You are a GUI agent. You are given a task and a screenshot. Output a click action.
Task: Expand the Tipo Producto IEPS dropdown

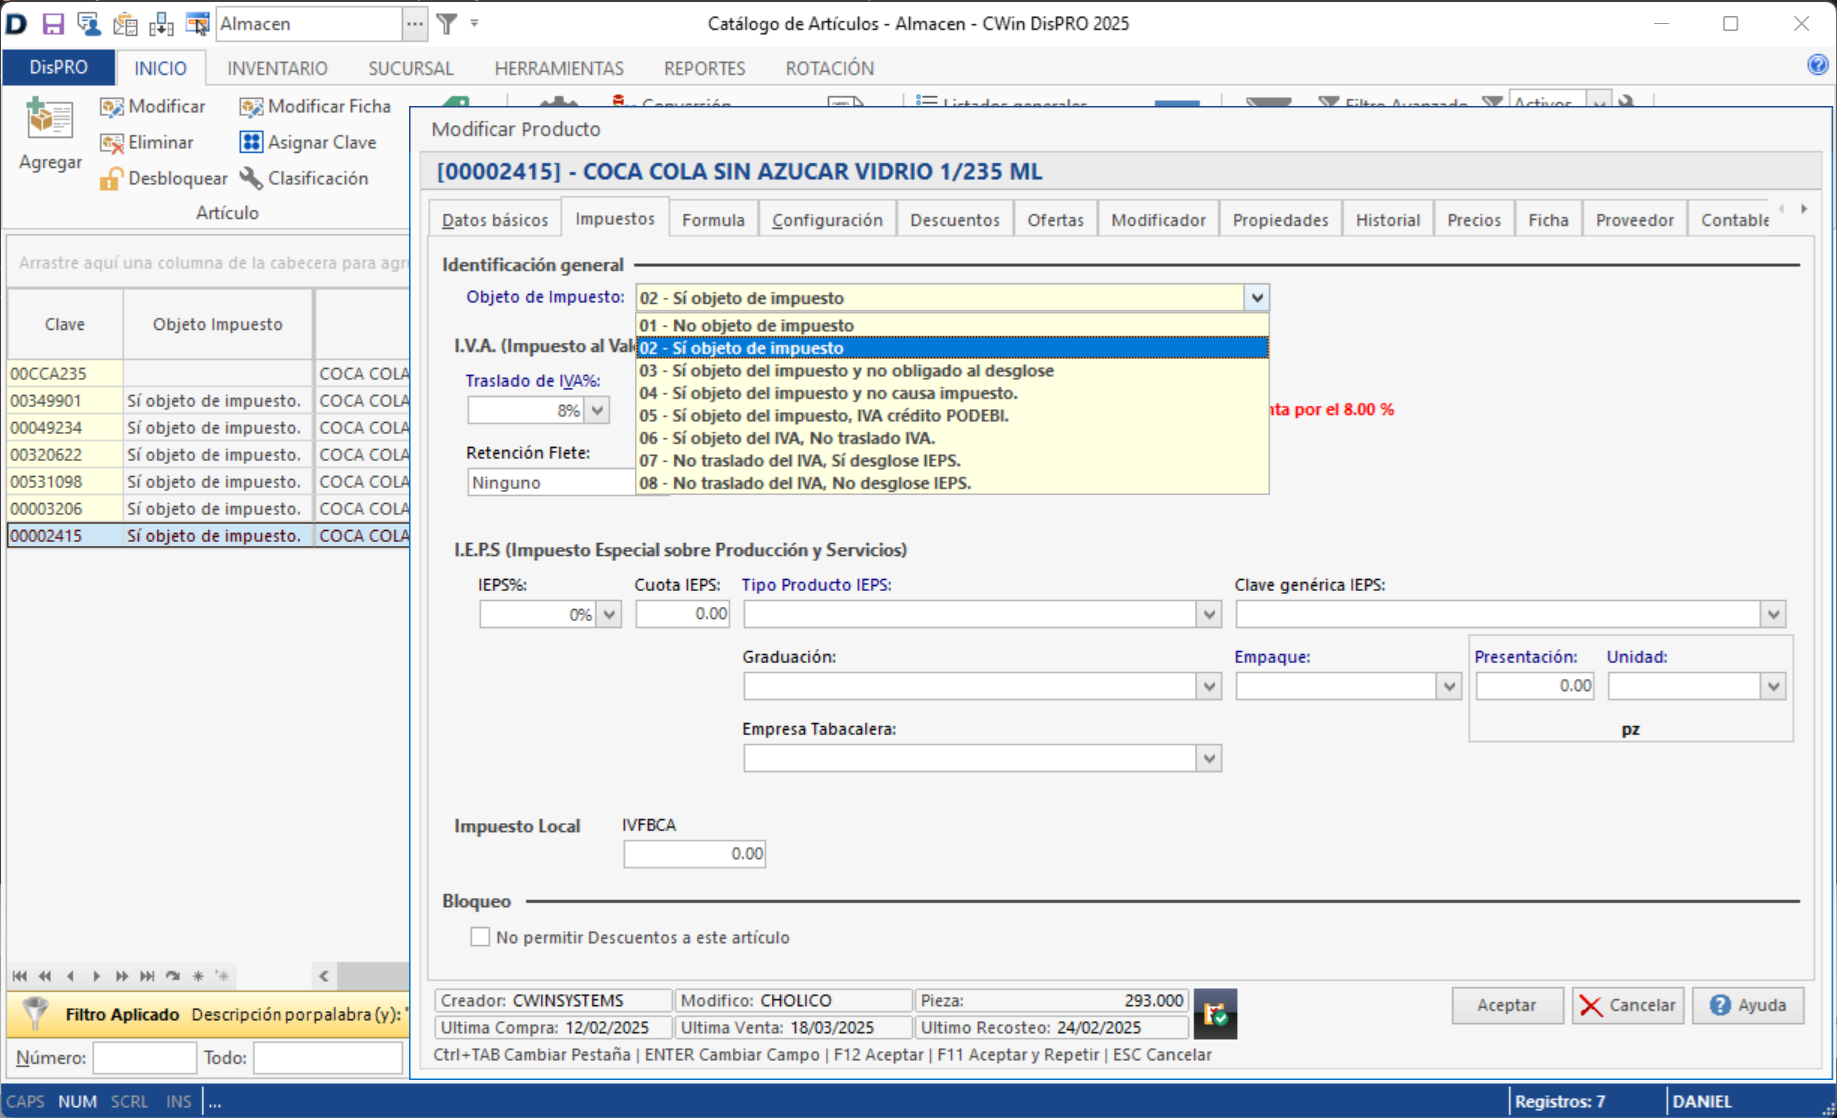click(x=1209, y=614)
